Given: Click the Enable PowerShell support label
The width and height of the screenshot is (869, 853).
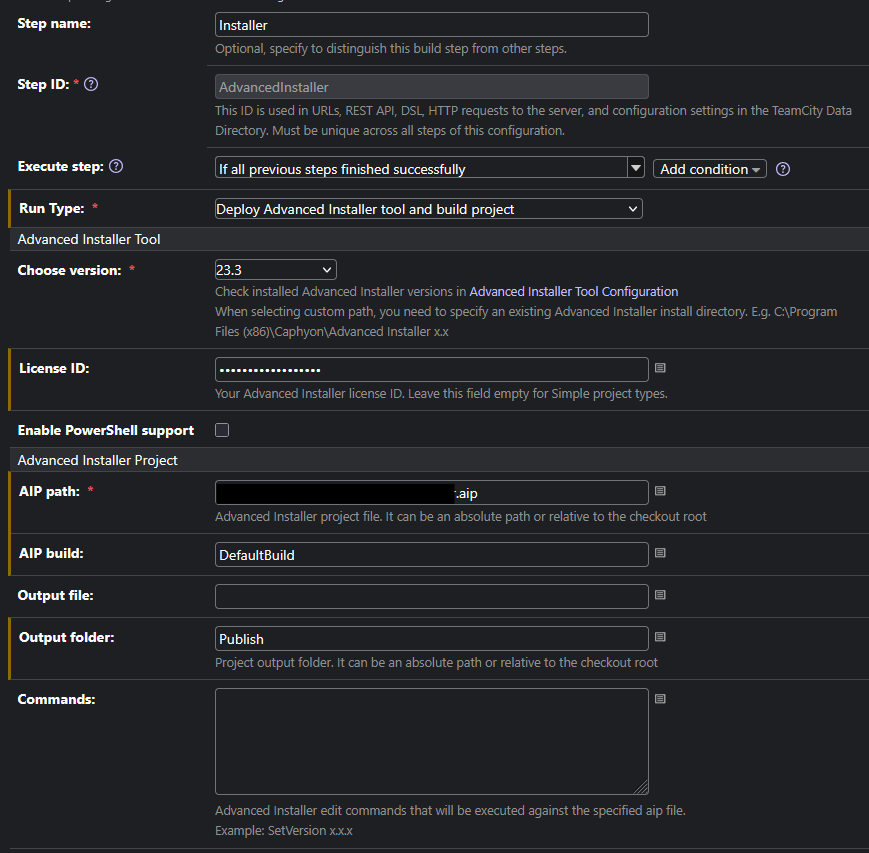Looking at the screenshot, I should pyautogui.click(x=106, y=431).
